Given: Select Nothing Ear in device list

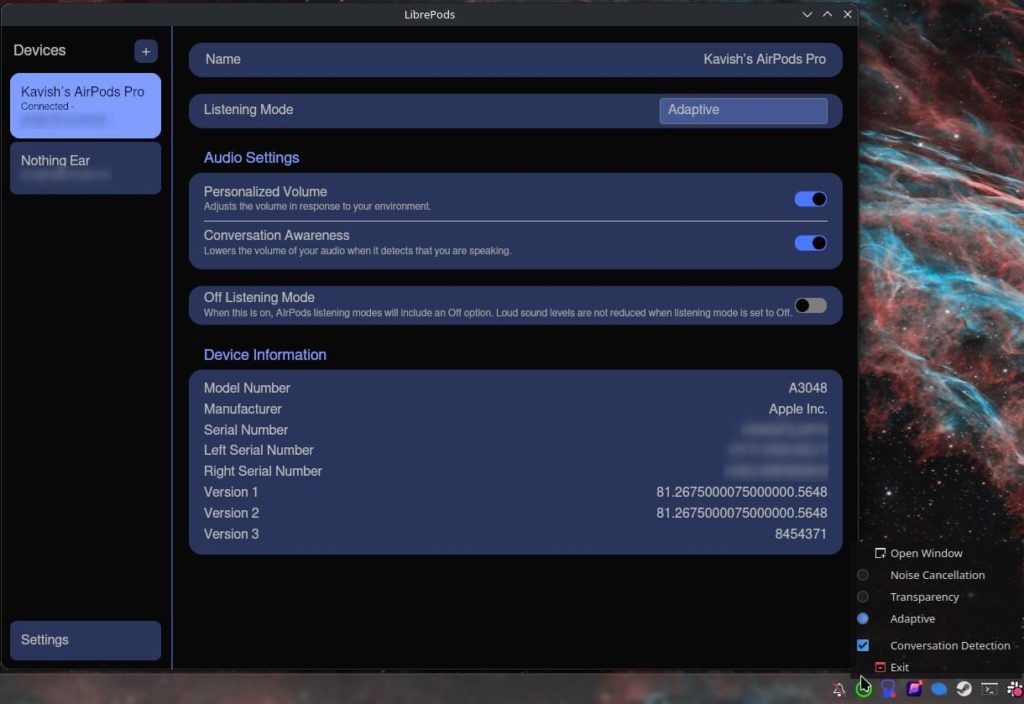Looking at the screenshot, I should click(x=85, y=167).
